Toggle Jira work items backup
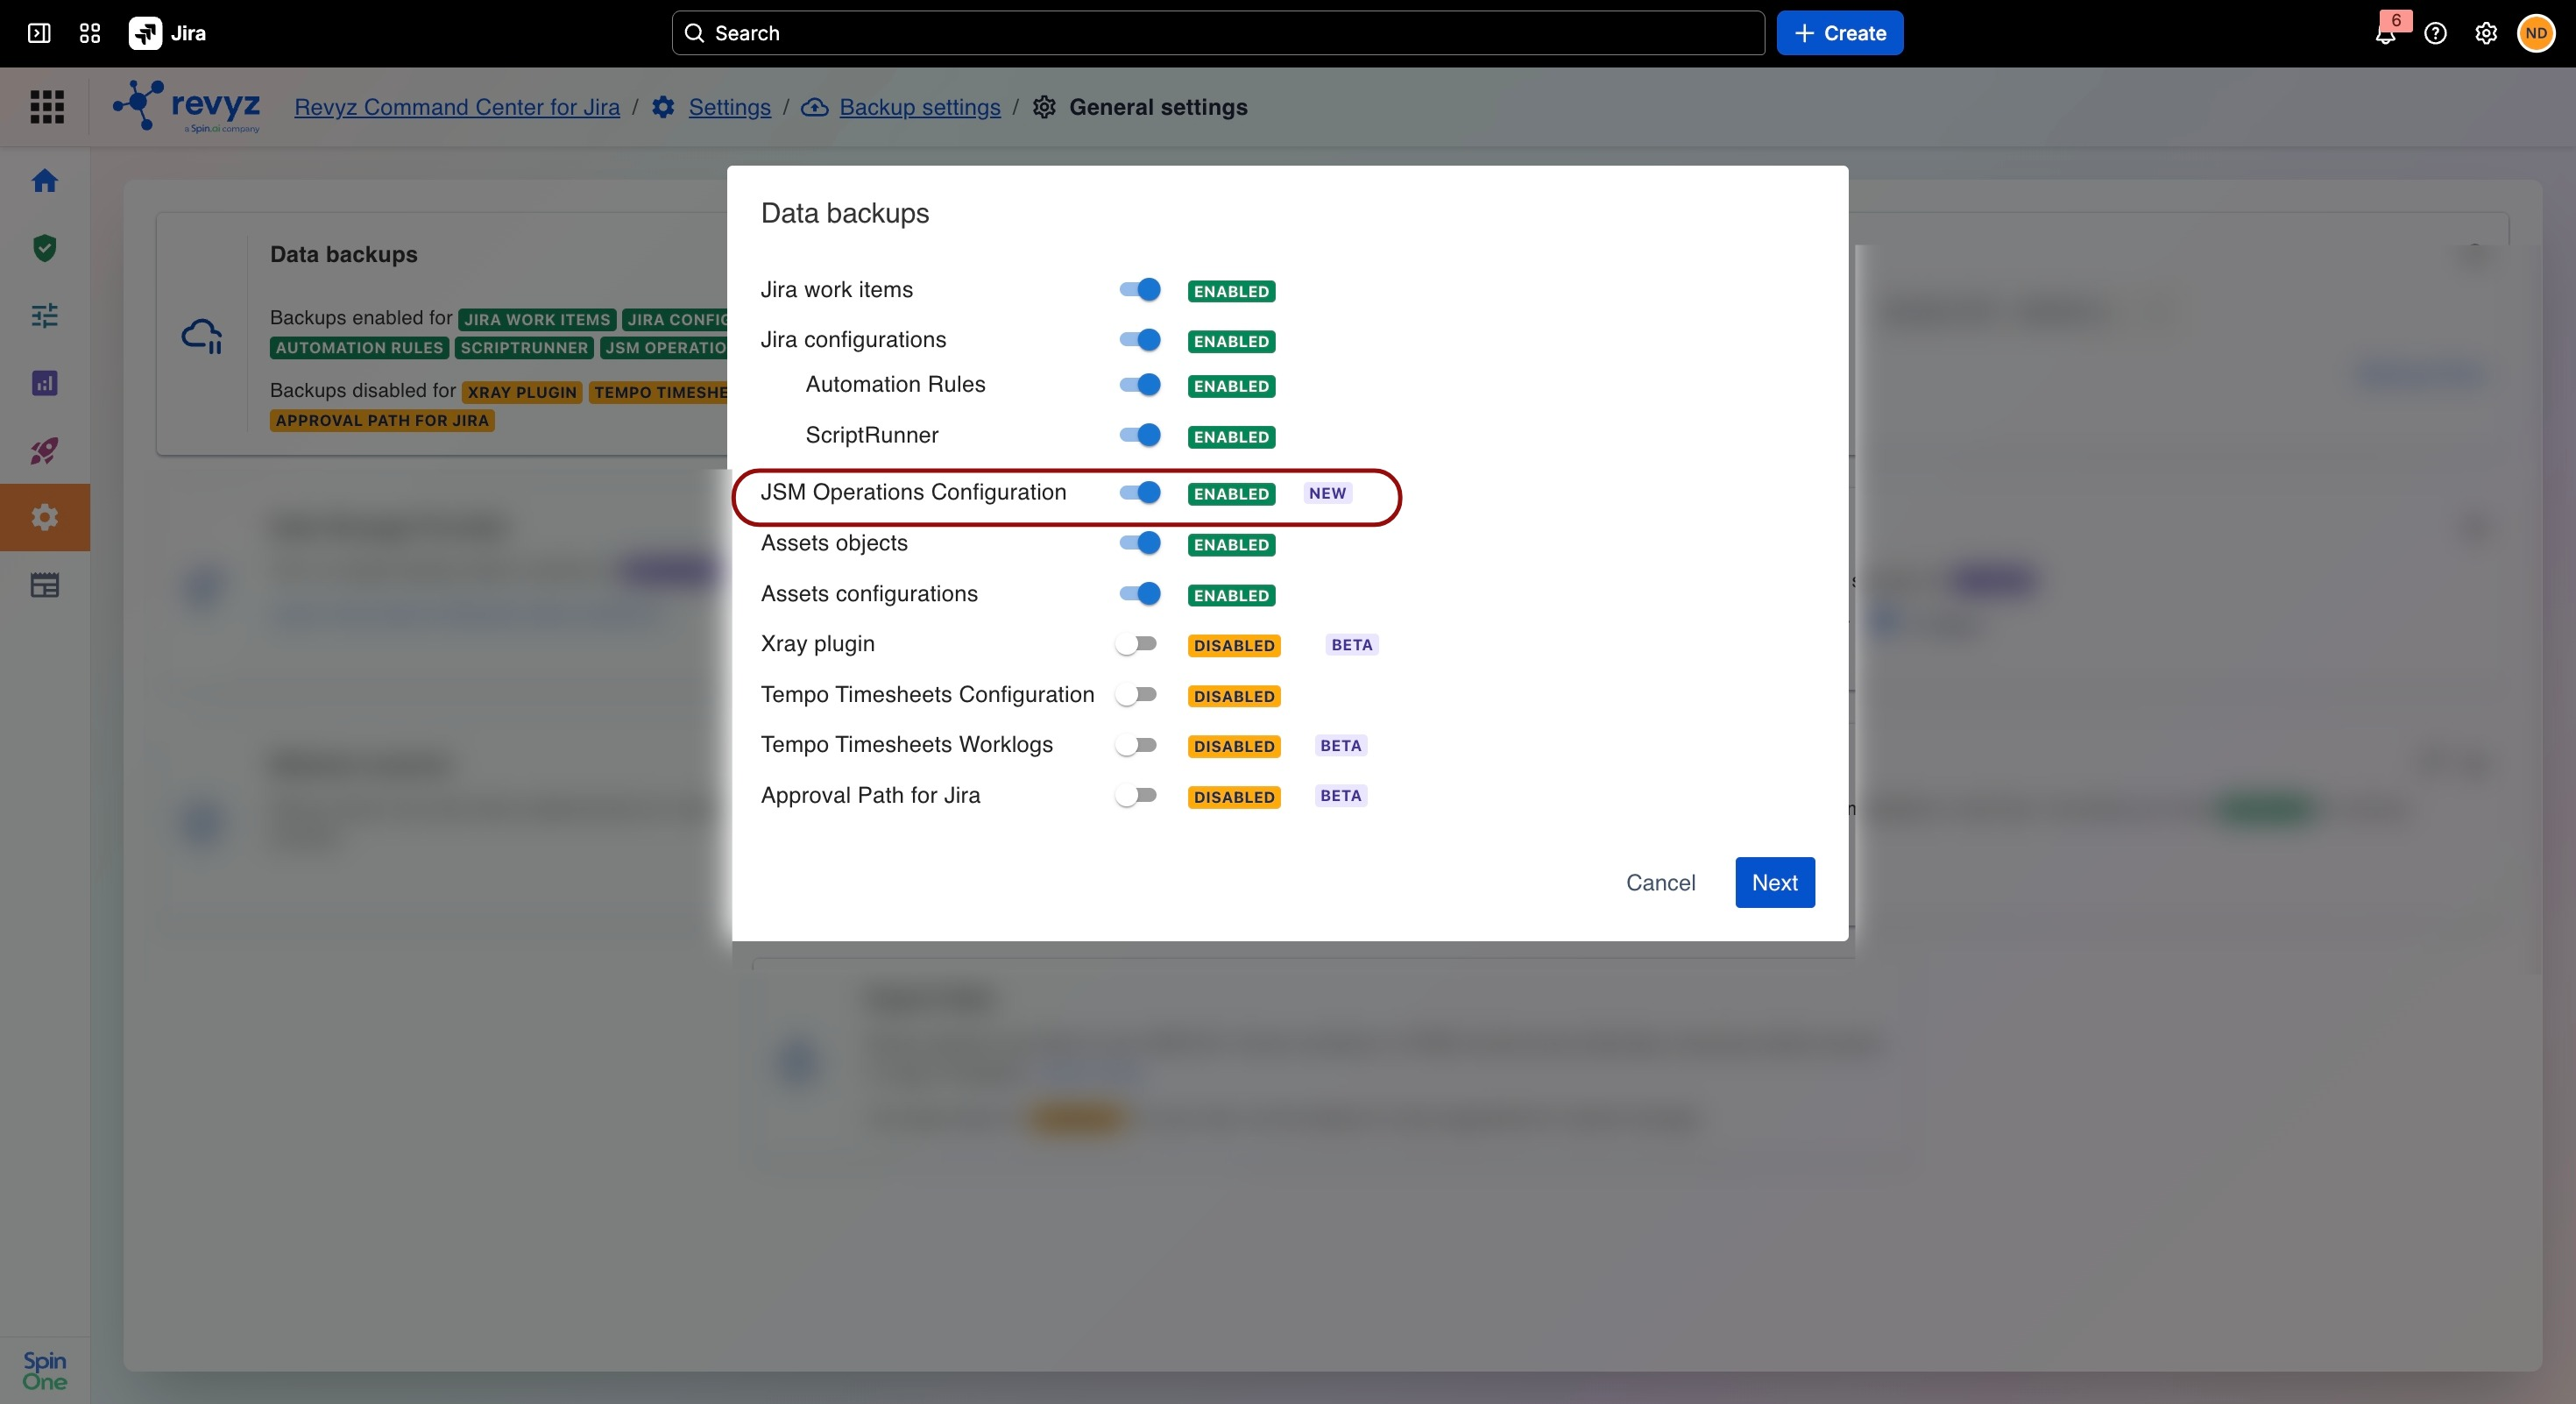This screenshot has width=2576, height=1404. [x=1140, y=290]
